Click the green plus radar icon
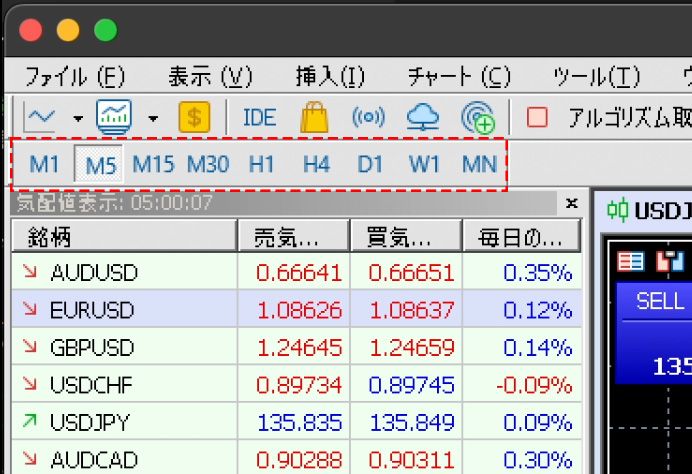The image size is (692, 474). [x=478, y=118]
